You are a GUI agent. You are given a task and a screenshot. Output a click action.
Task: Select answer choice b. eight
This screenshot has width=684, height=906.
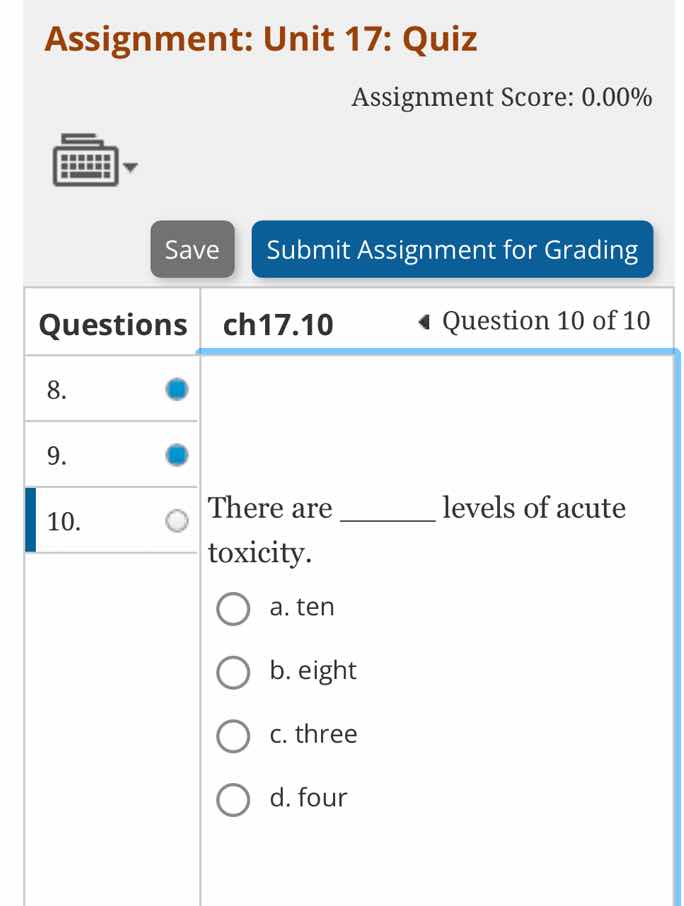tap(233, 672)
